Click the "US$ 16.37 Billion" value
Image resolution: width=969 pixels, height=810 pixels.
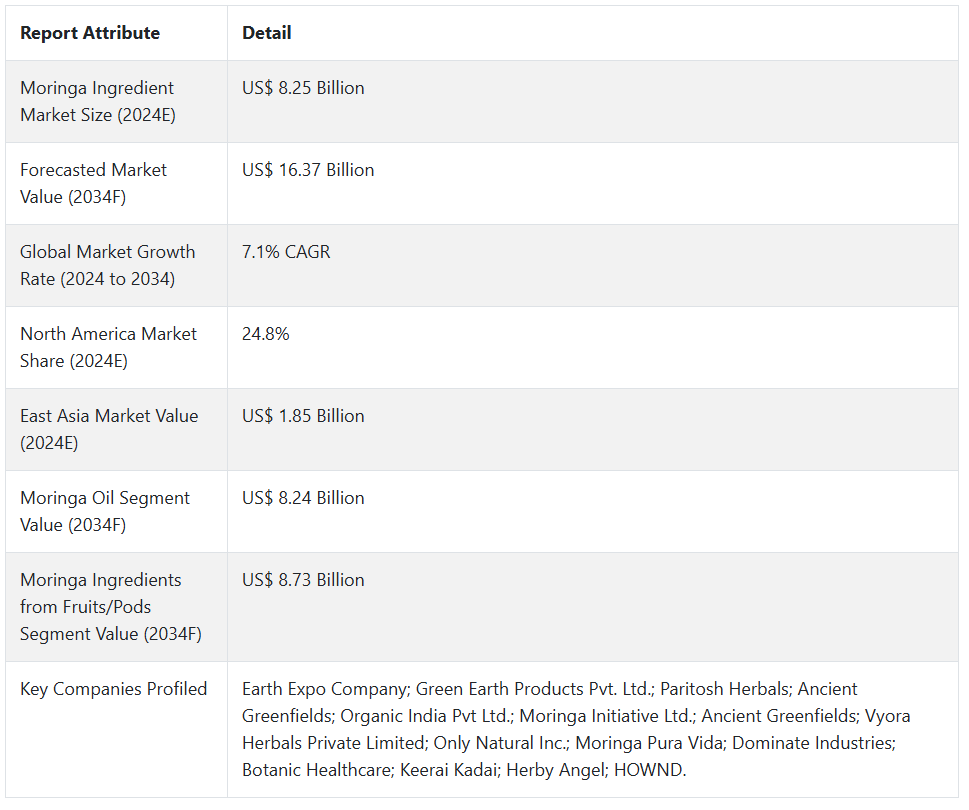point(308,170)
